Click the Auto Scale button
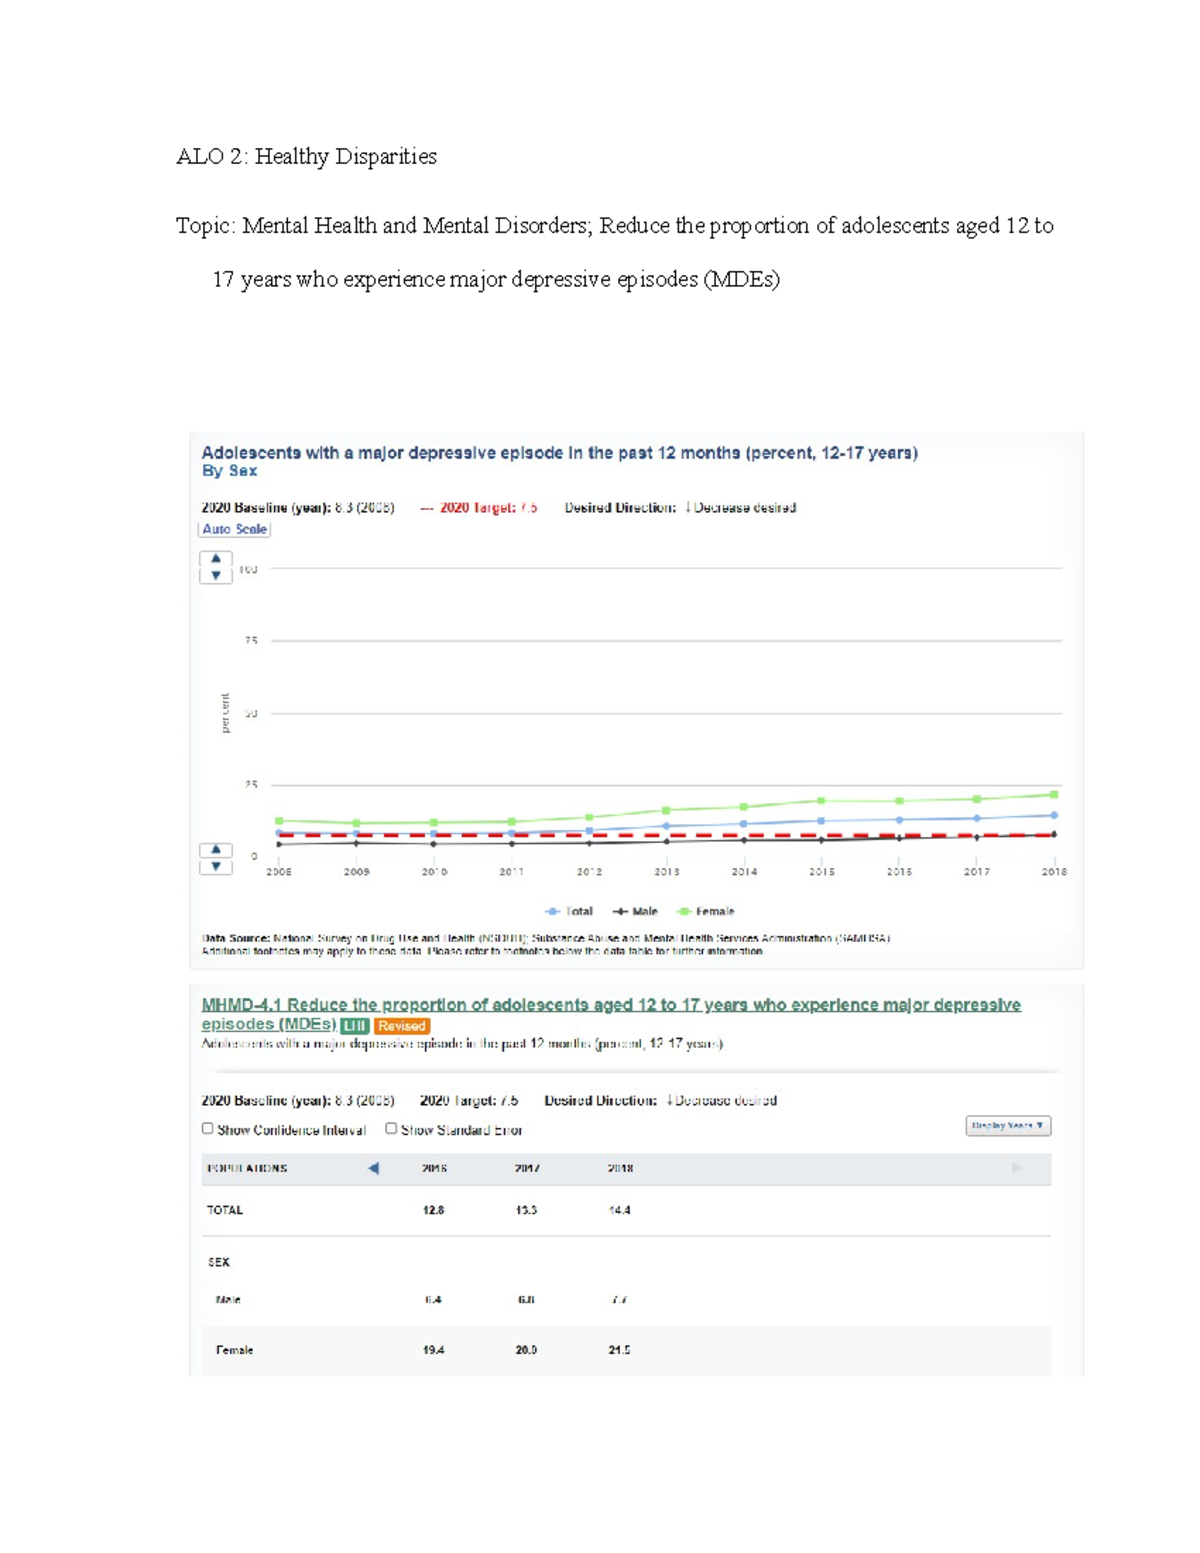 click(x=235, y=529)
